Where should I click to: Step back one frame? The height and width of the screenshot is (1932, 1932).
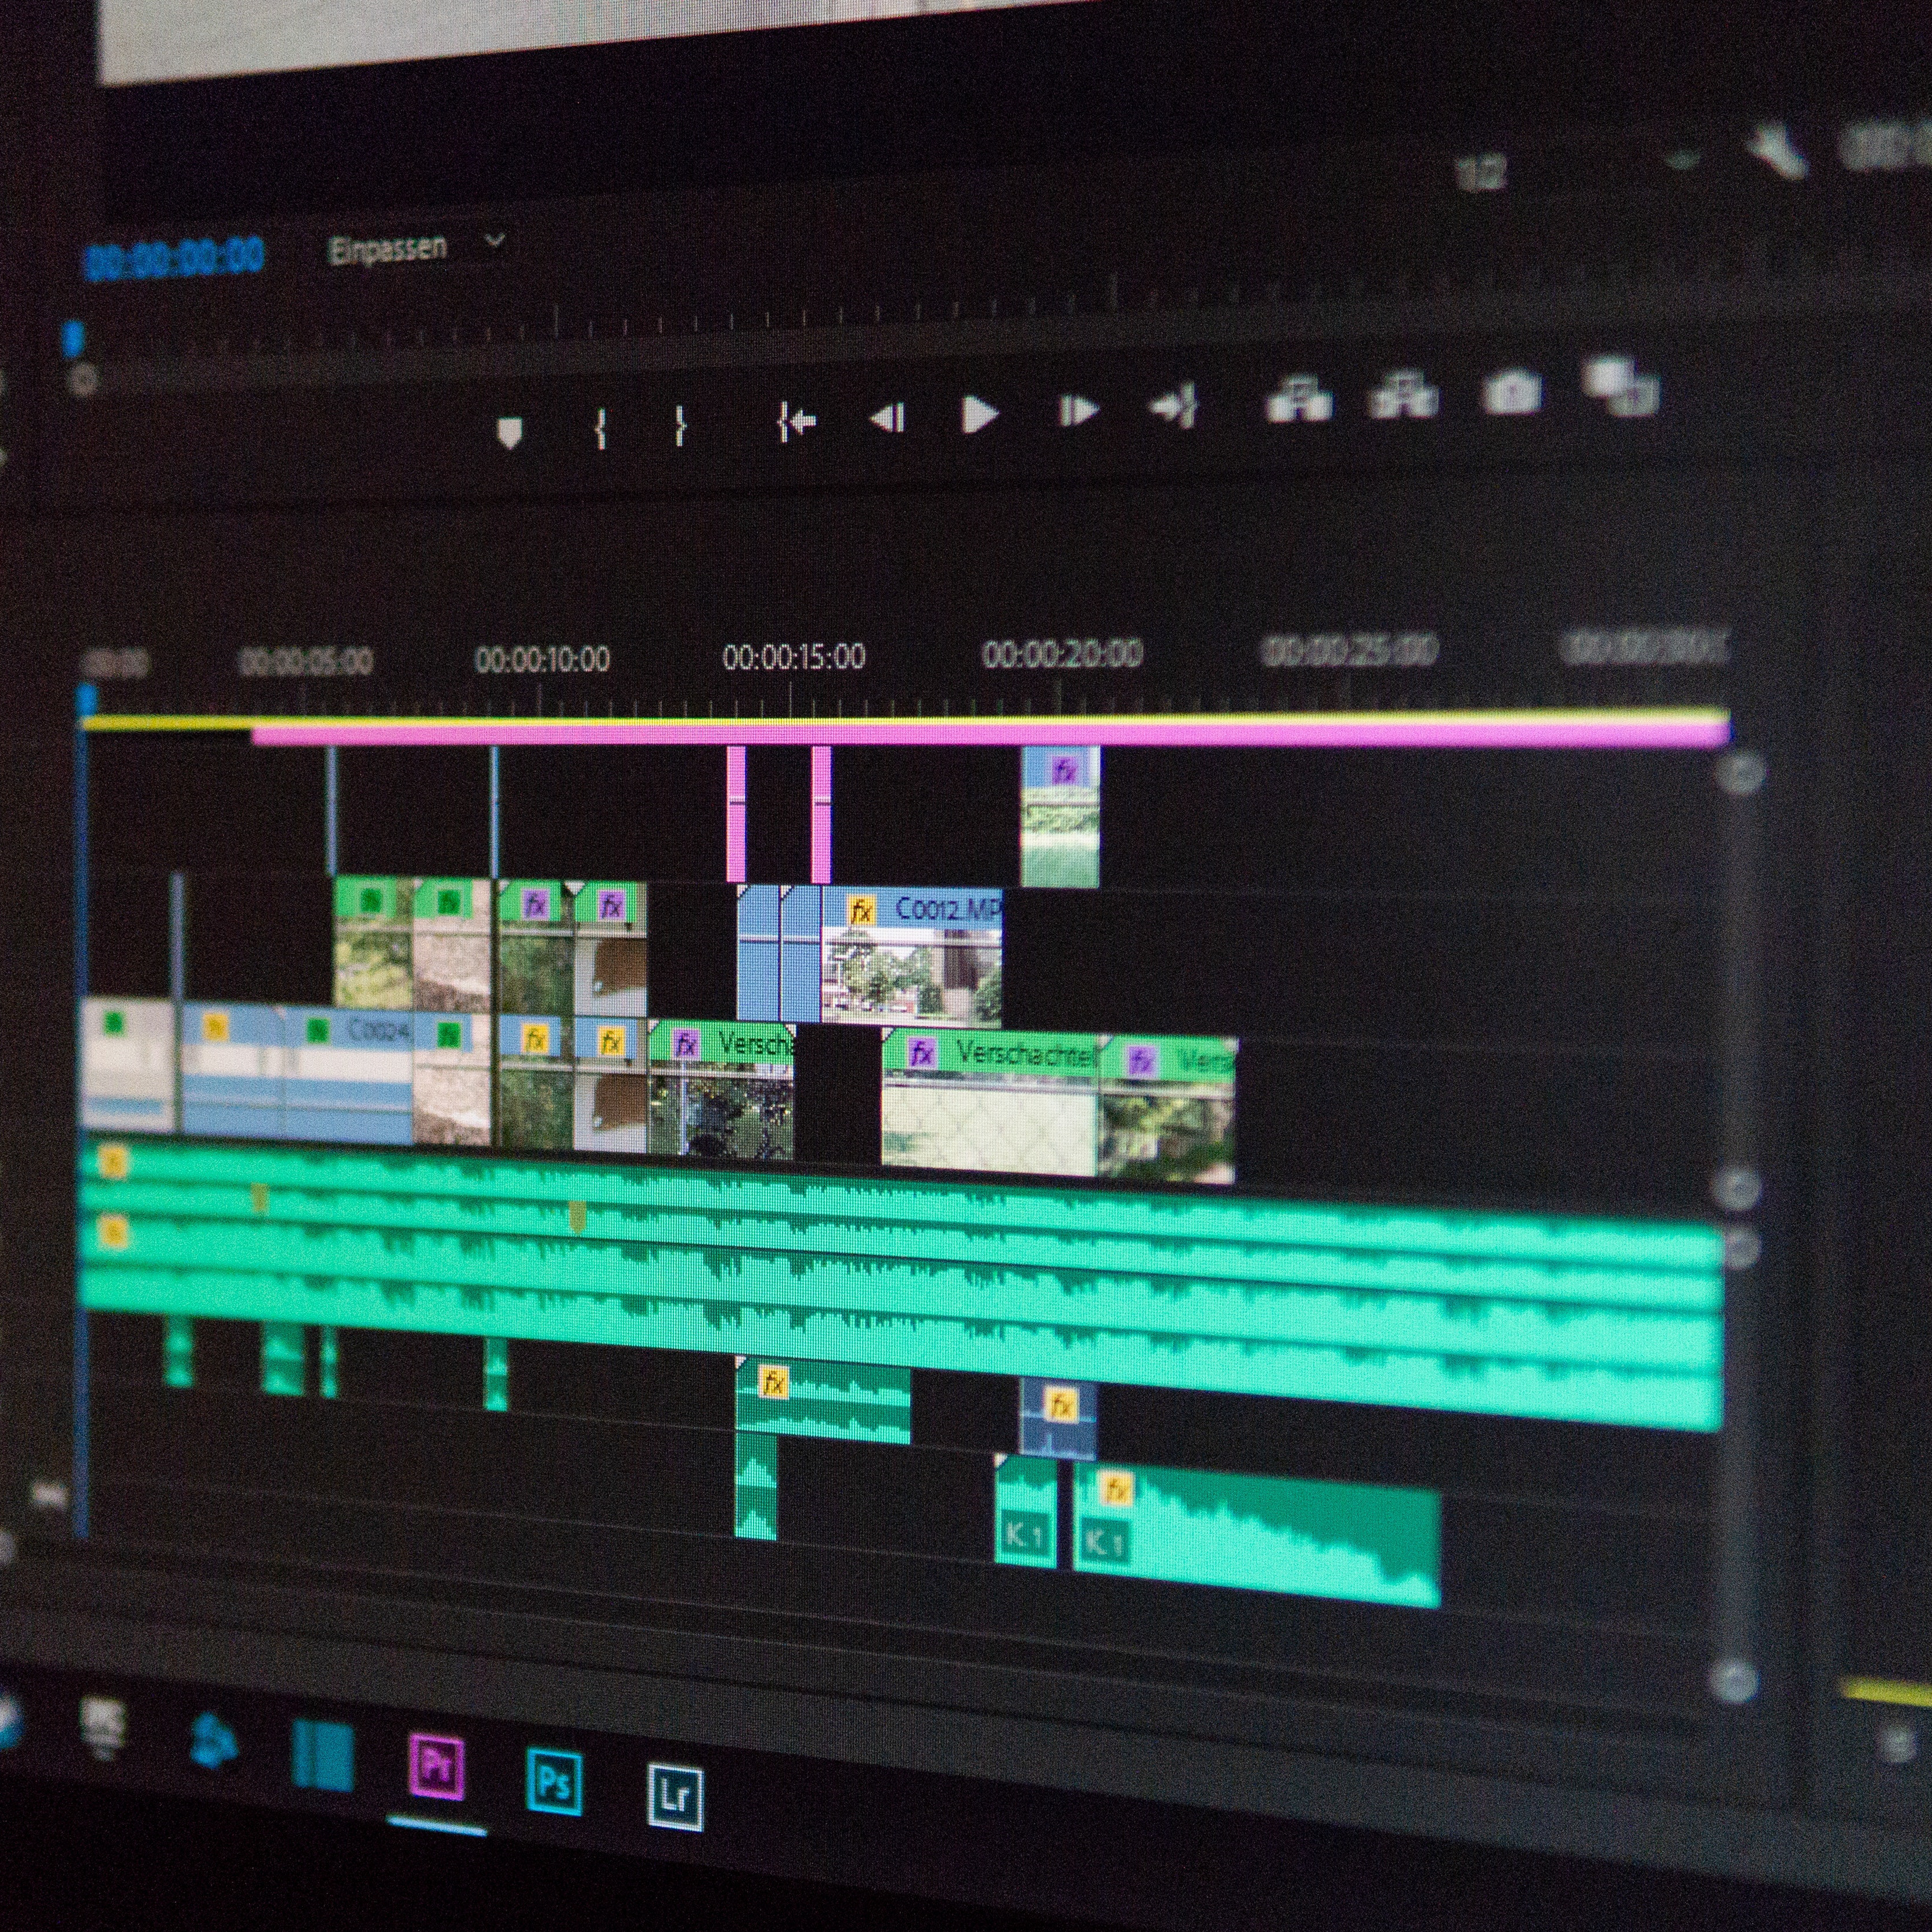[x=888, y=417]
